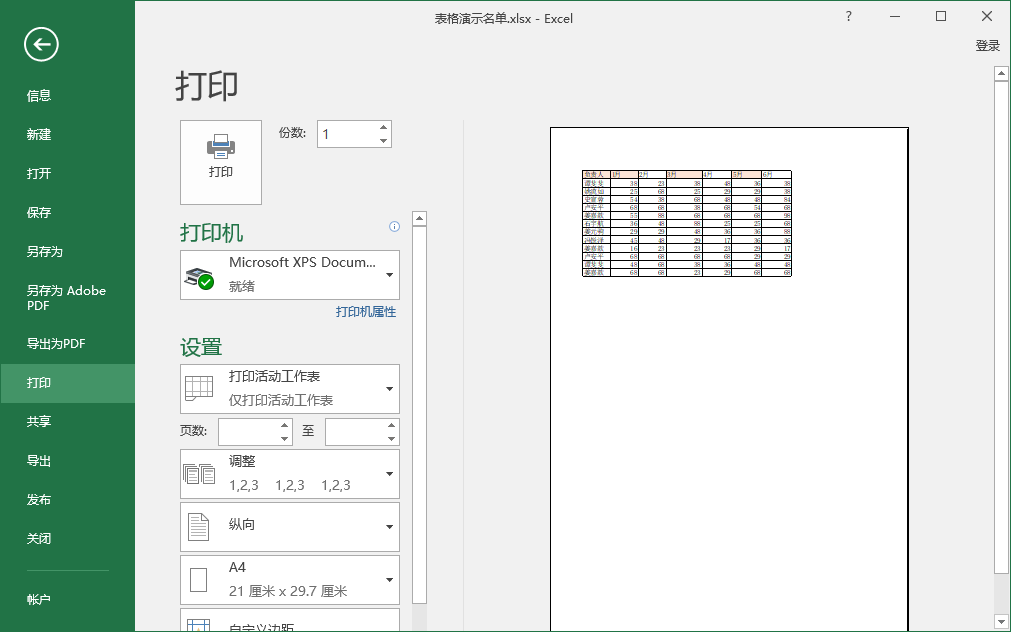The image size is (1011, 632).
Task: Decrease copies with the 份数 down arrow
Action: pos(384,141)
